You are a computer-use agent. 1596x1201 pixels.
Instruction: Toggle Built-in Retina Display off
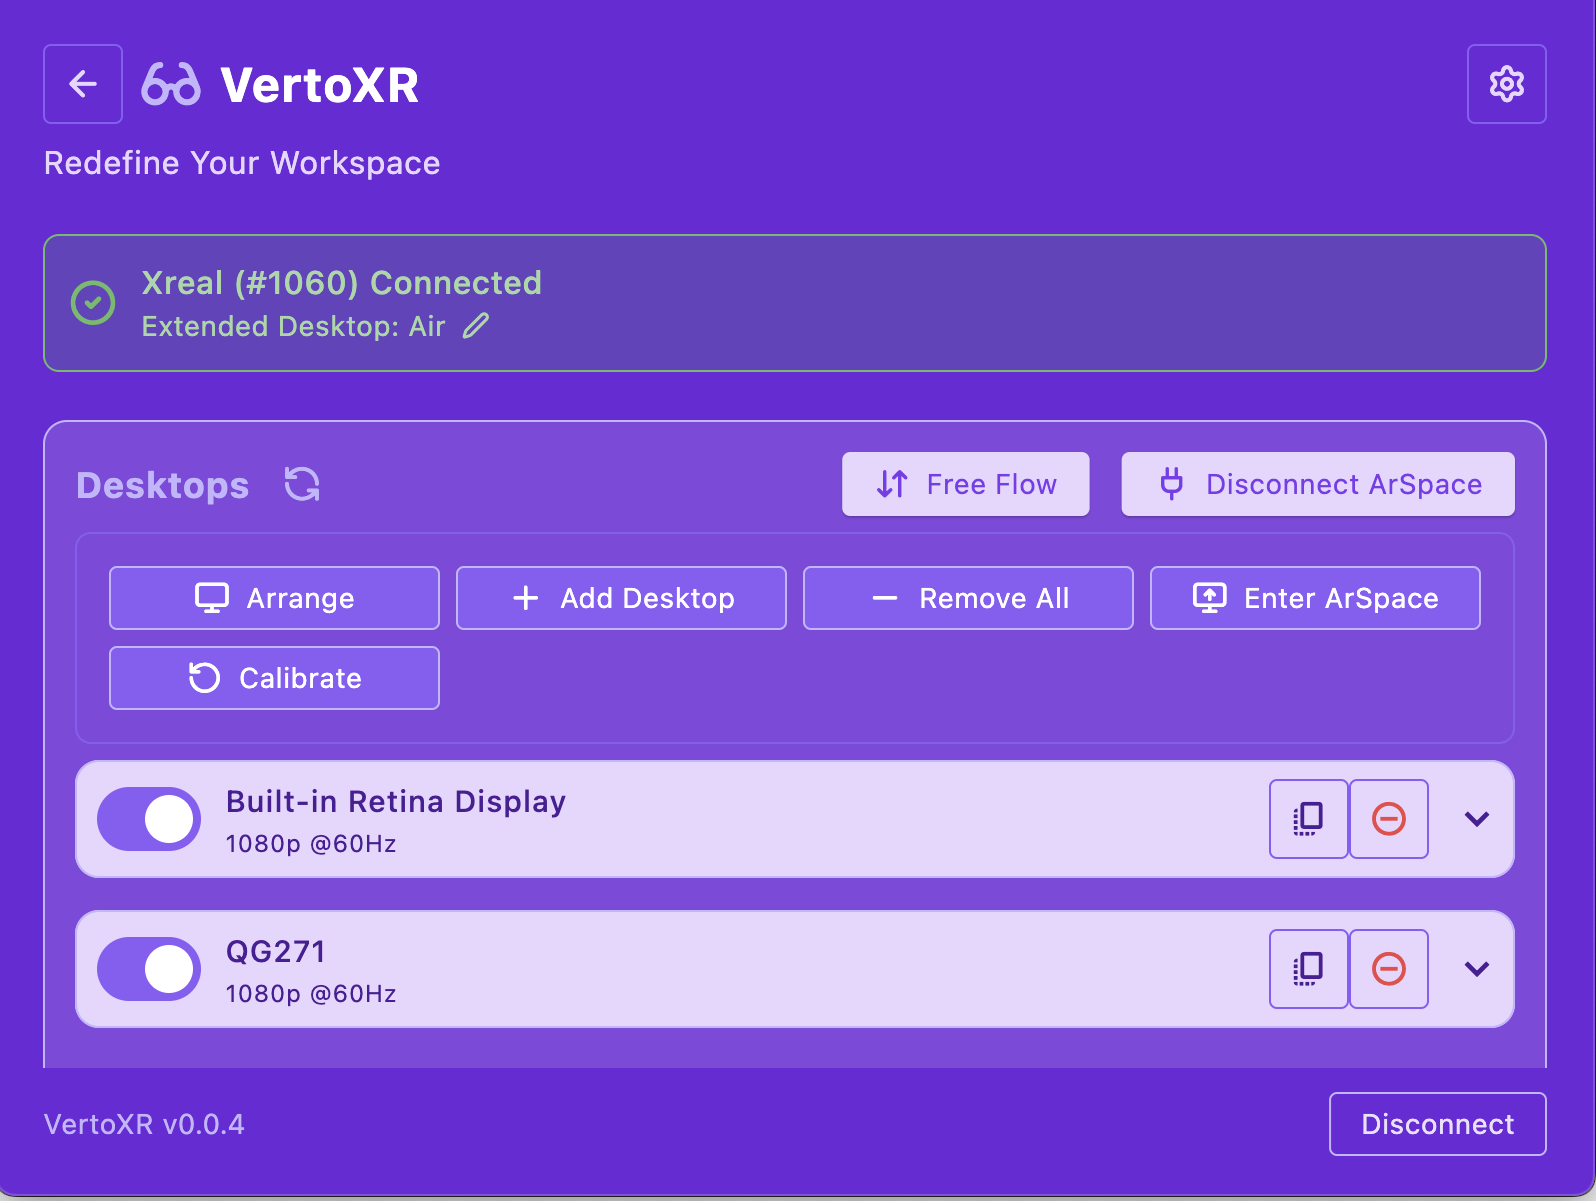[x=149, y=819]
